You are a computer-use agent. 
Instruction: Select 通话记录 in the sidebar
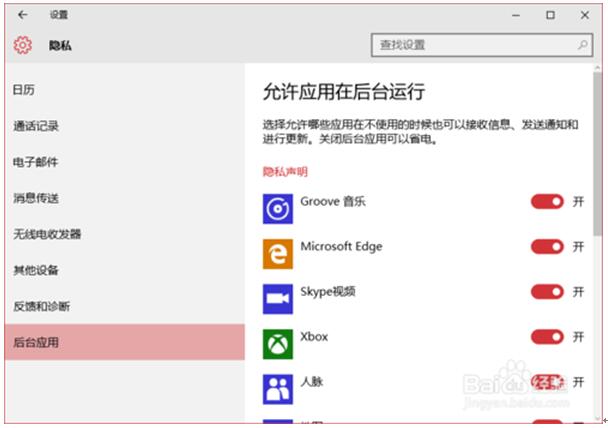coord(36,126)
